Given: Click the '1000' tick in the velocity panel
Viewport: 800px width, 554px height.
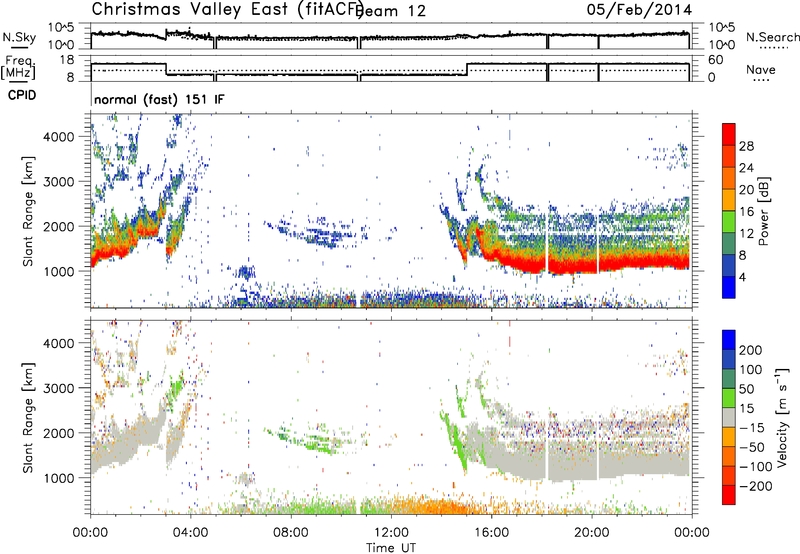Looking at the screenshot, I should click(58, 478).
